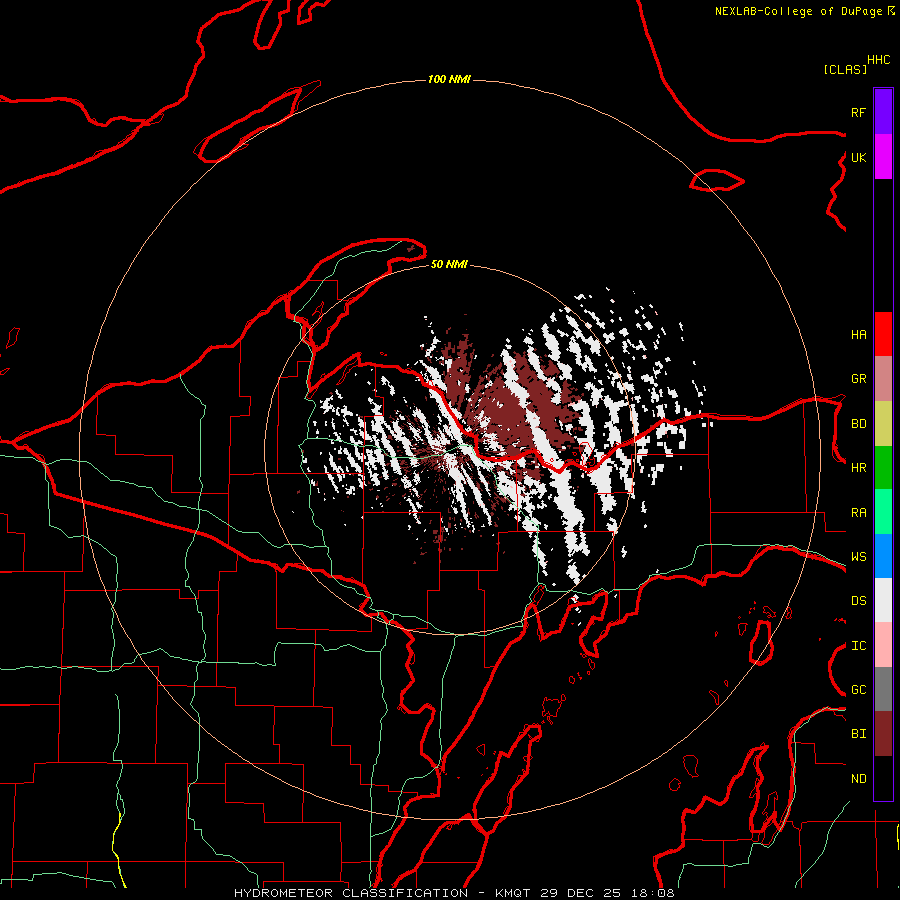Click the HR green legend color swatch

tap(883, 468)
